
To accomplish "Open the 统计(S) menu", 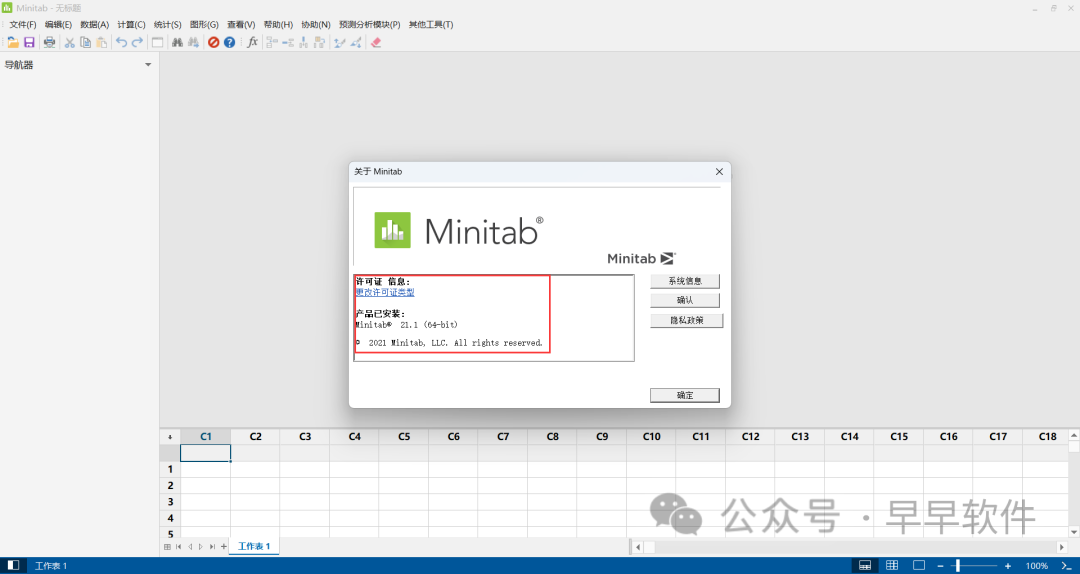I will 168,24.
